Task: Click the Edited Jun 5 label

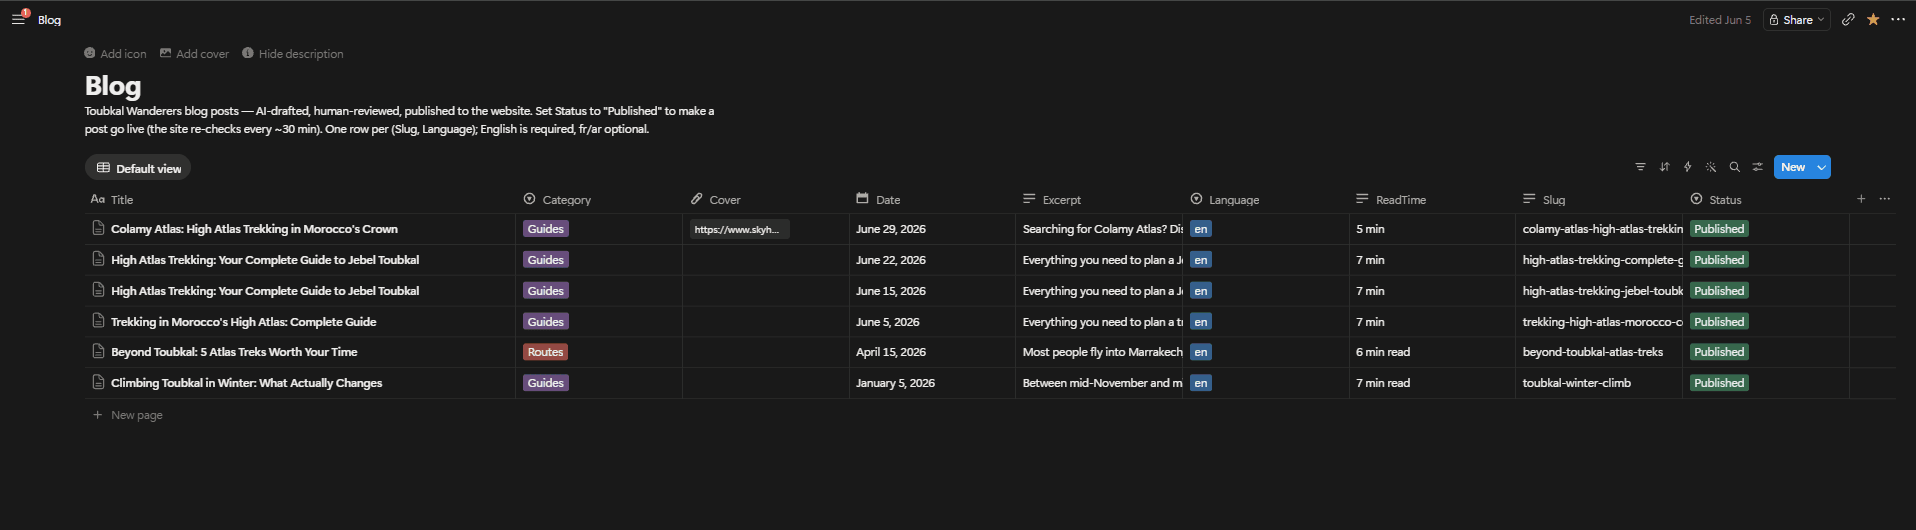Action: 1719,20
